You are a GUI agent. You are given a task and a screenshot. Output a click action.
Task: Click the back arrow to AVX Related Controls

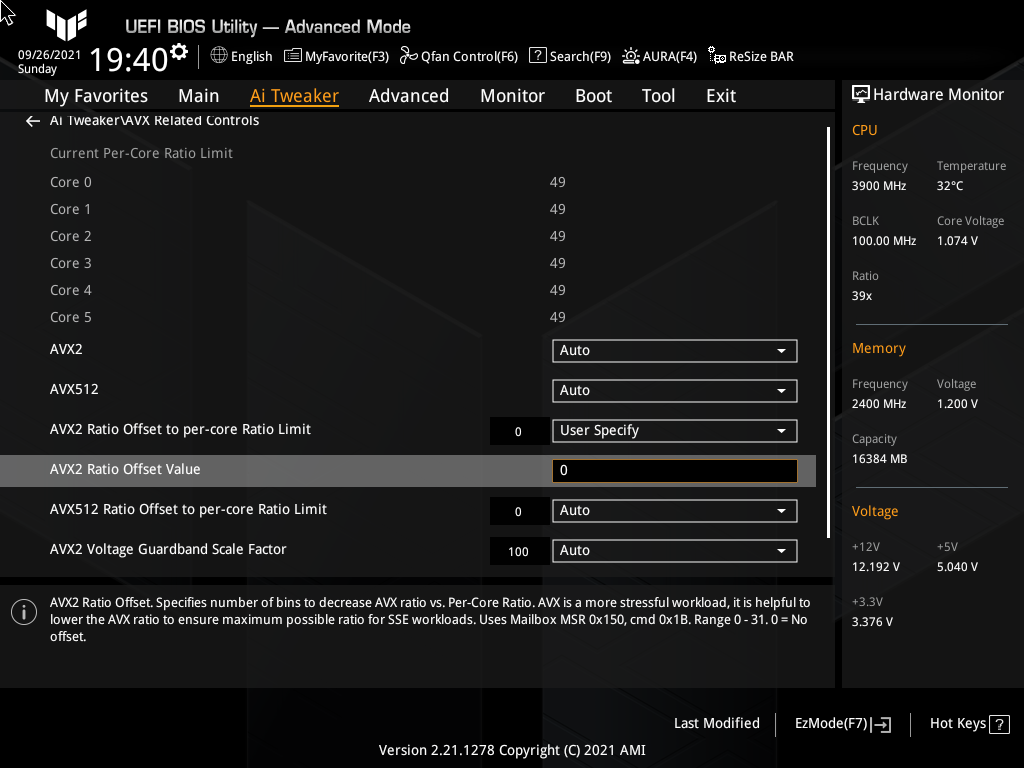pyautogui.click(x=32, y=120)
